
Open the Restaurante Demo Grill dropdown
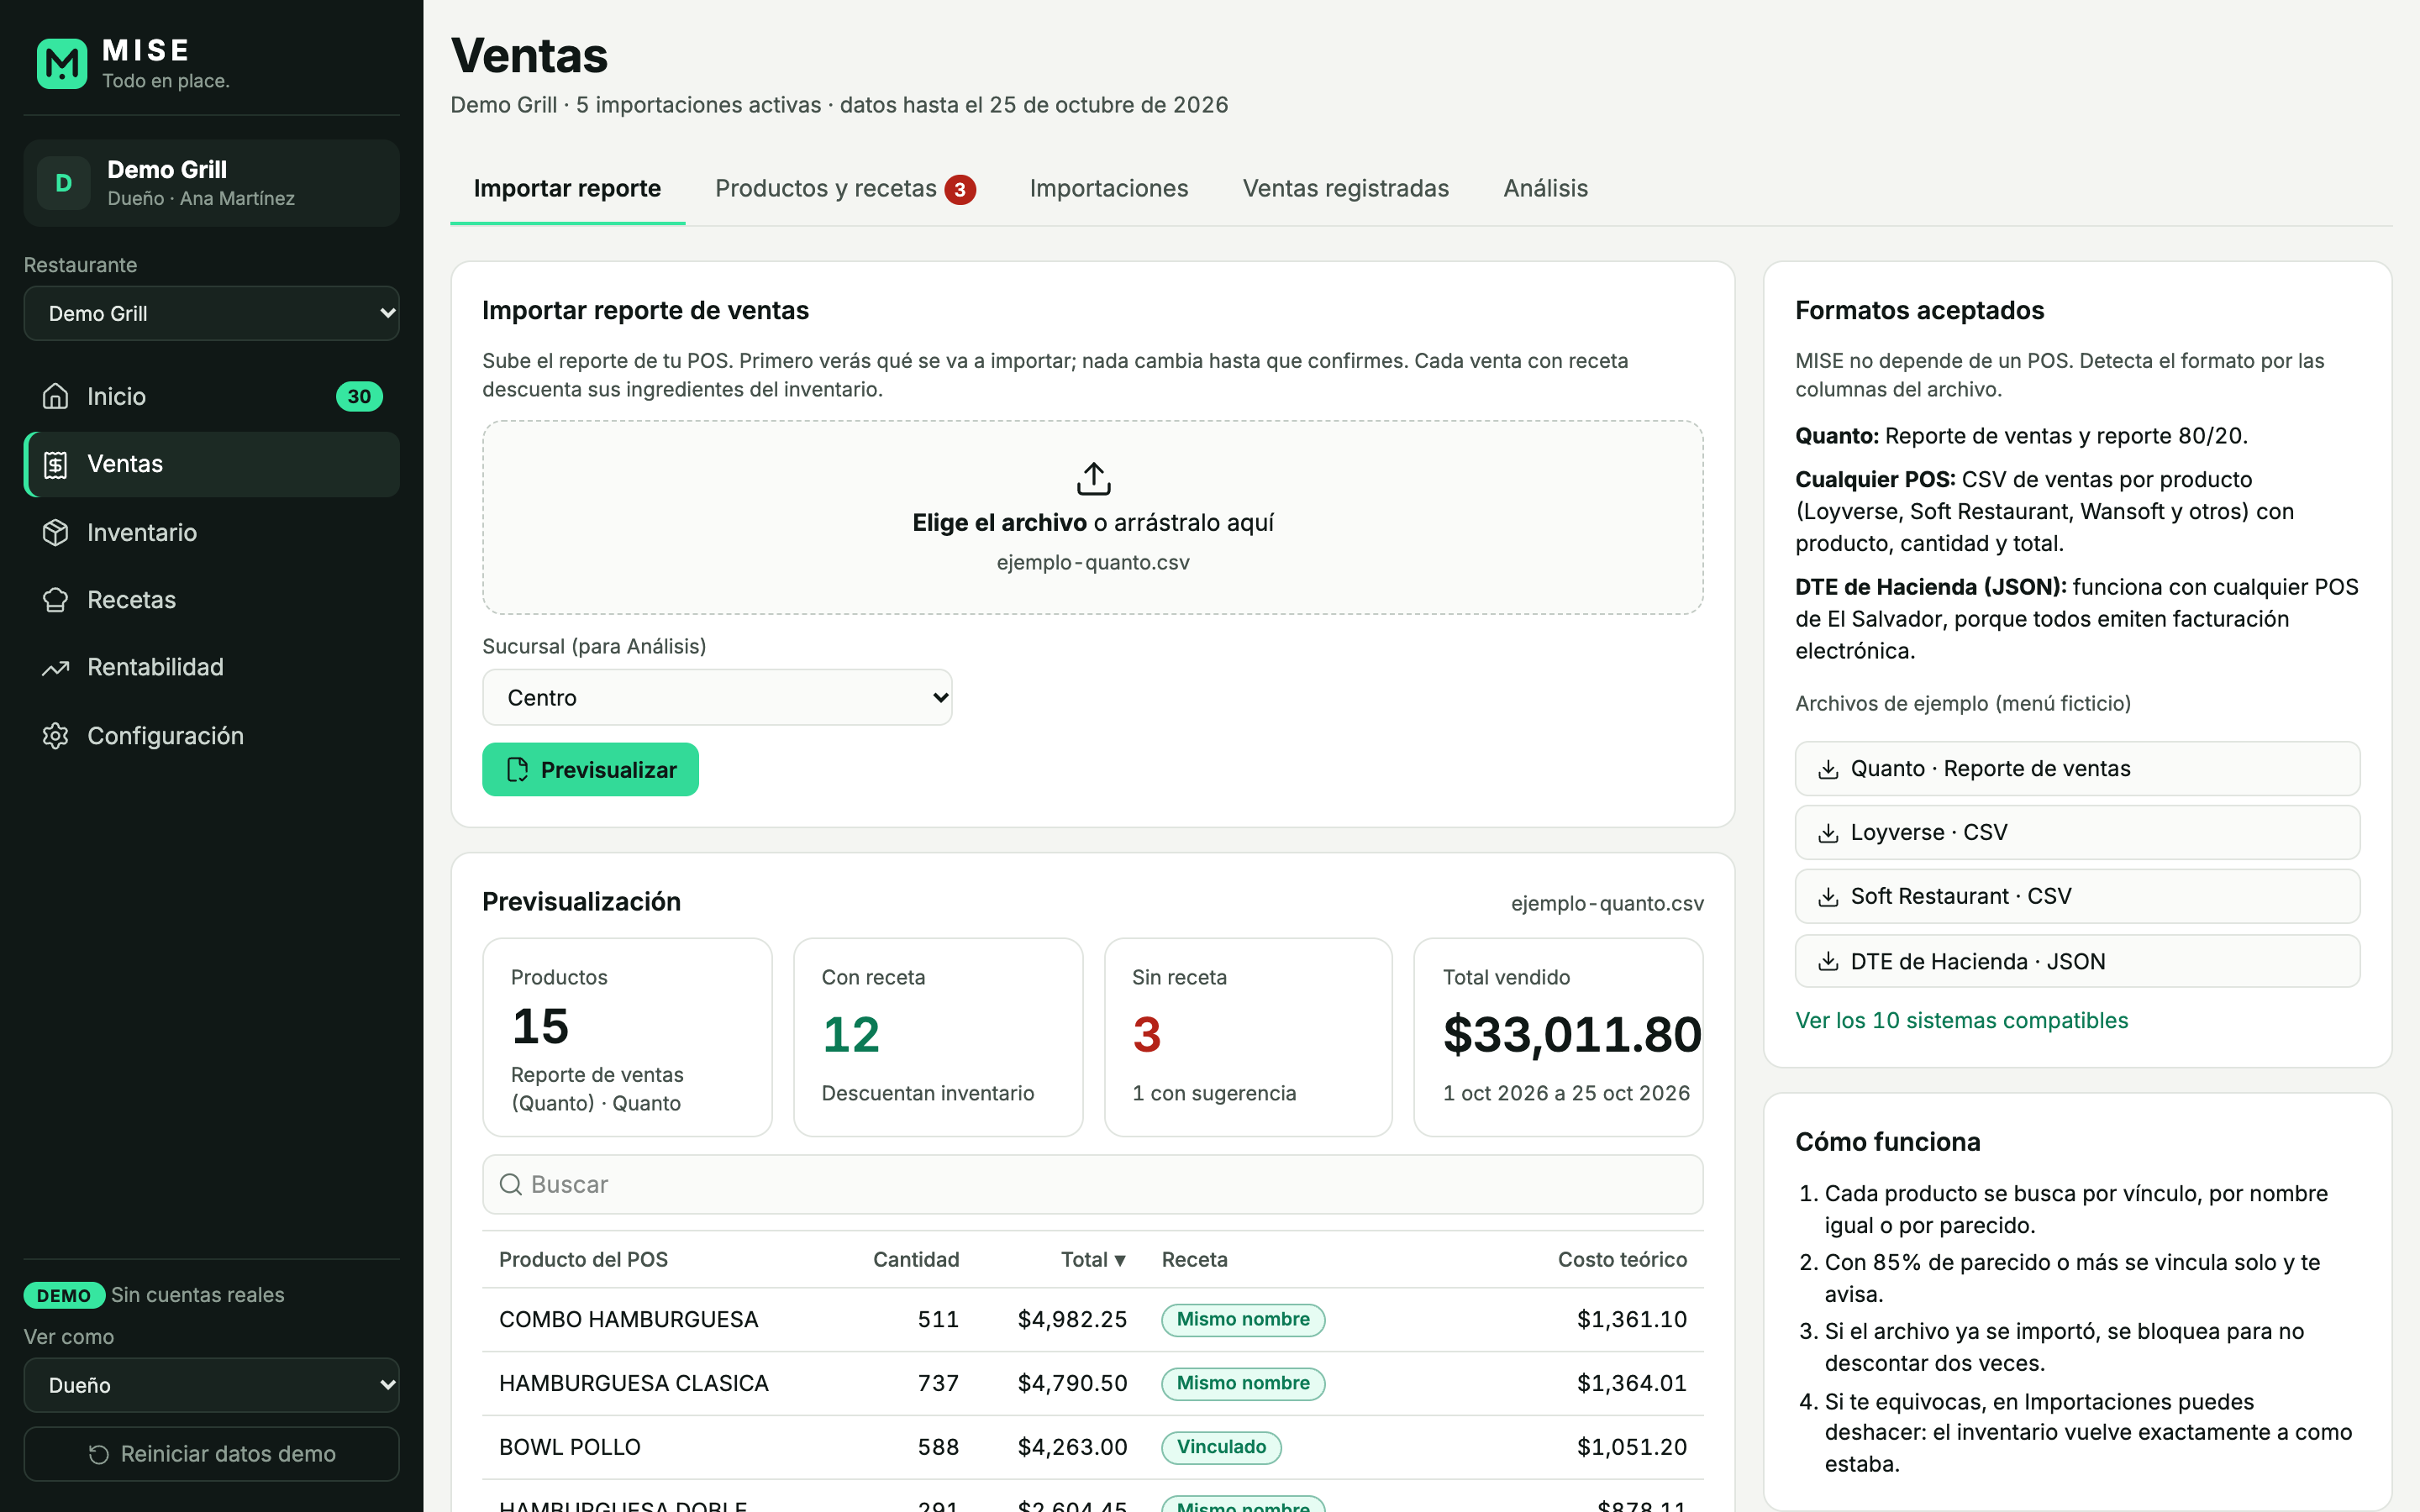(211, 313)
